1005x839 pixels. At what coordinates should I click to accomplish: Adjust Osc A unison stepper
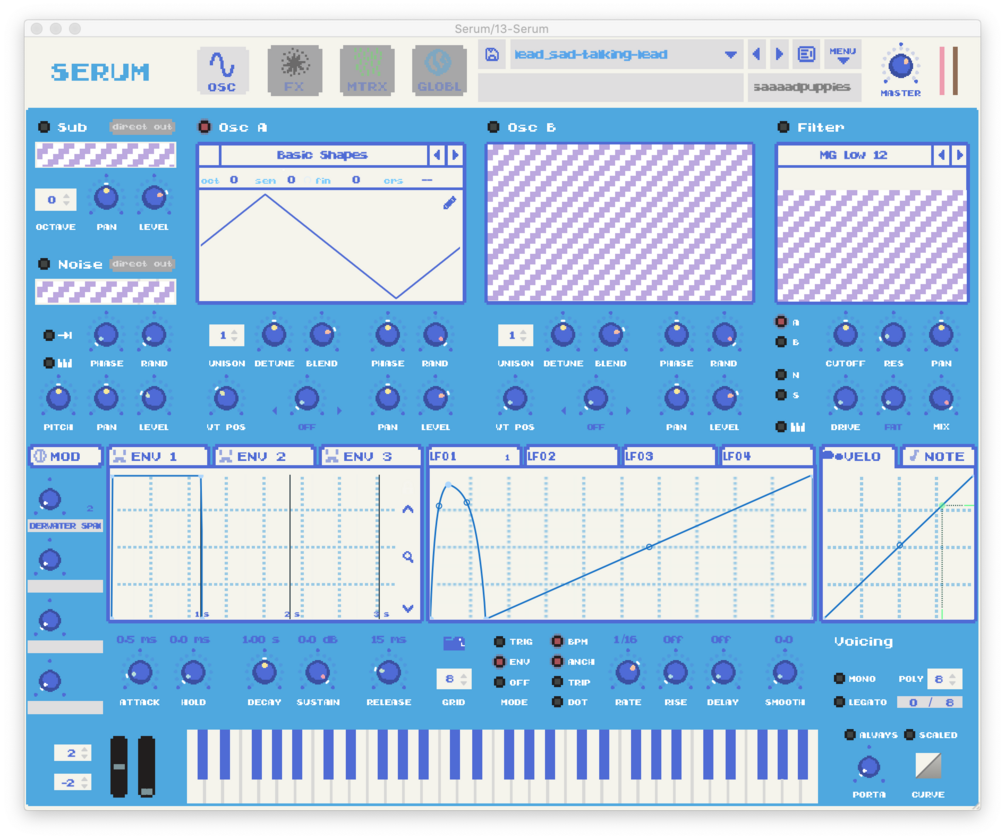227,335
